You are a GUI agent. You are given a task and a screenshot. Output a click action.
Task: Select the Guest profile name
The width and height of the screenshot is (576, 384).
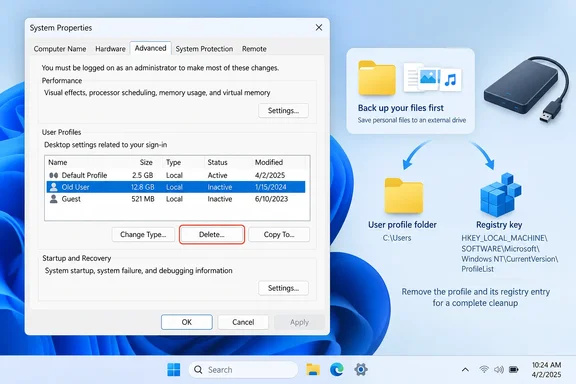(71, 199)
